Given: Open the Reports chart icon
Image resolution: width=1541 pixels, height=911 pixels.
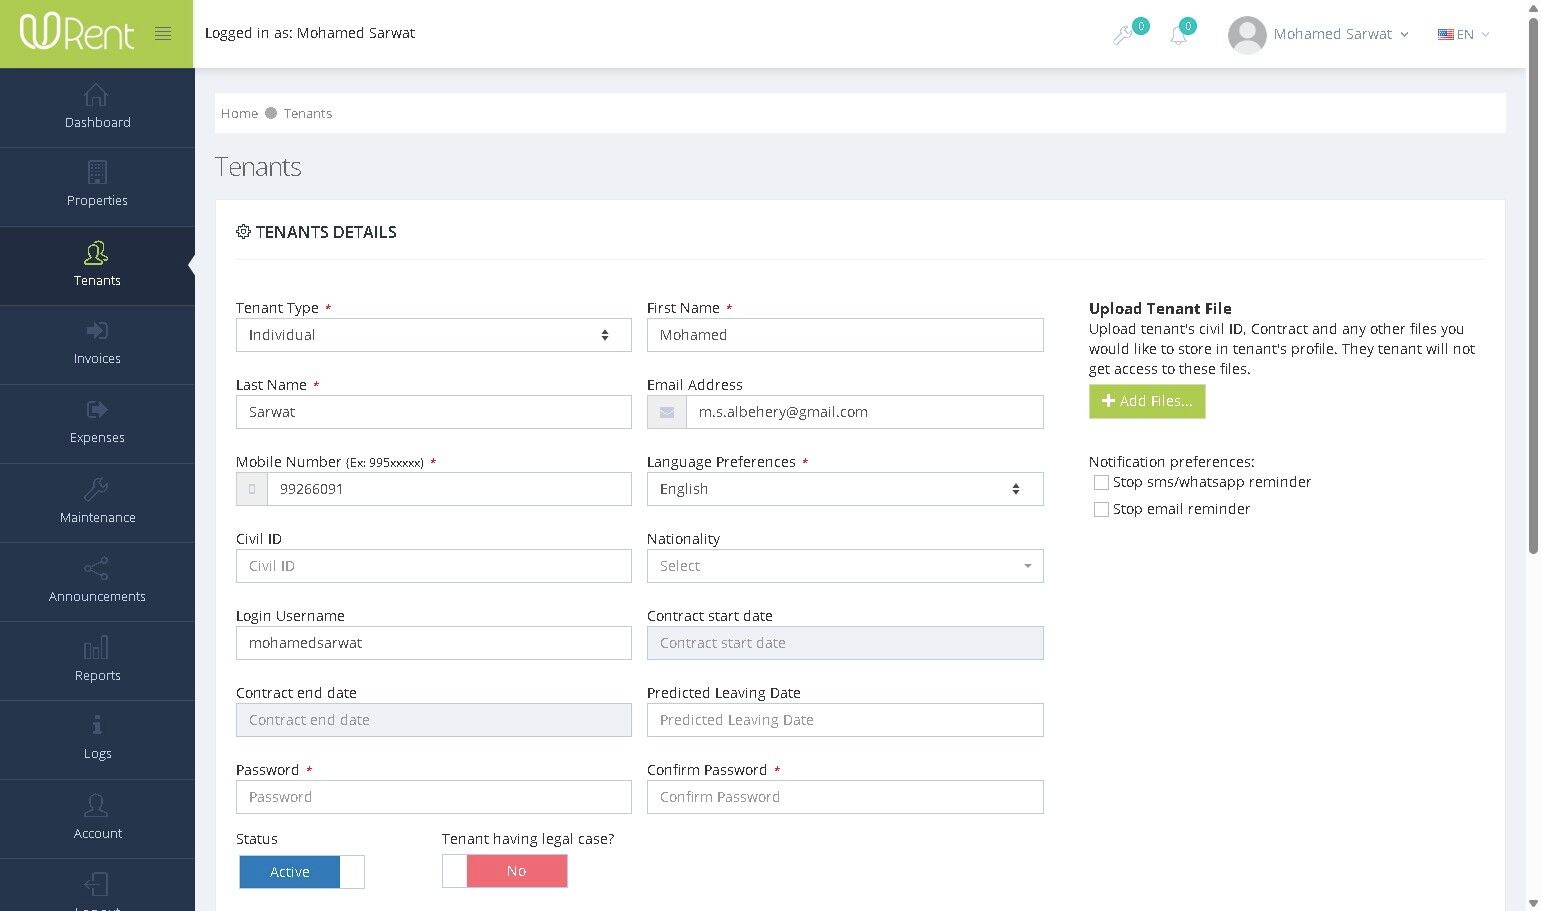Looking at the screenshot, I should point(97,648).
